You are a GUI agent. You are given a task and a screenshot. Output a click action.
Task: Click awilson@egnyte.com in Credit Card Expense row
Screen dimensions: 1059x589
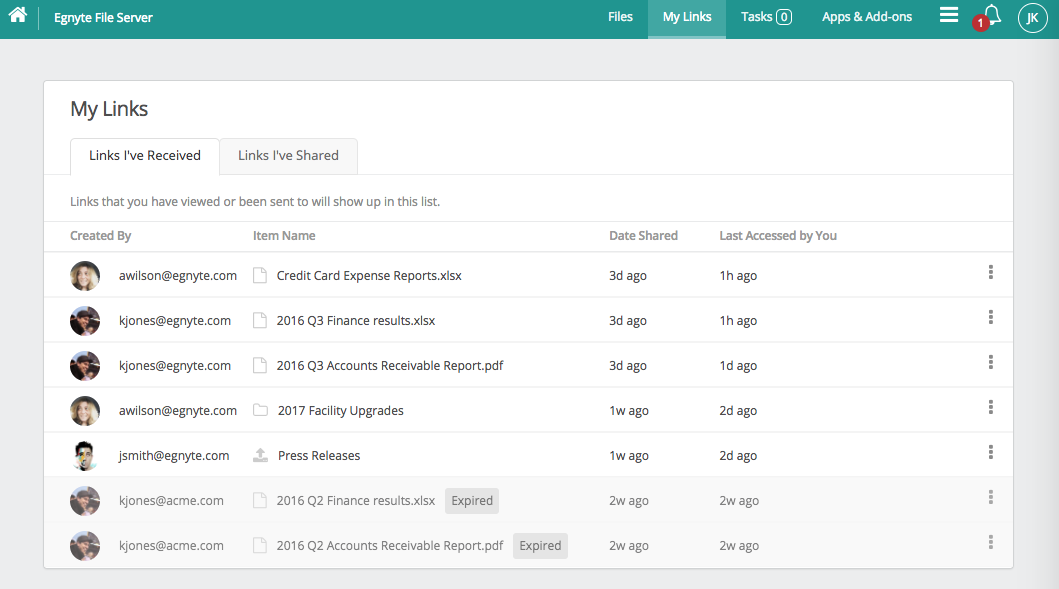(x=178, y=276)
